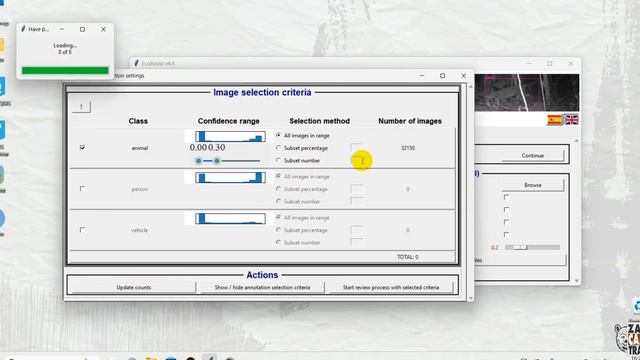
Task: Click the EcoAssist title bar feather icon
Action: [x=137, y=63]
